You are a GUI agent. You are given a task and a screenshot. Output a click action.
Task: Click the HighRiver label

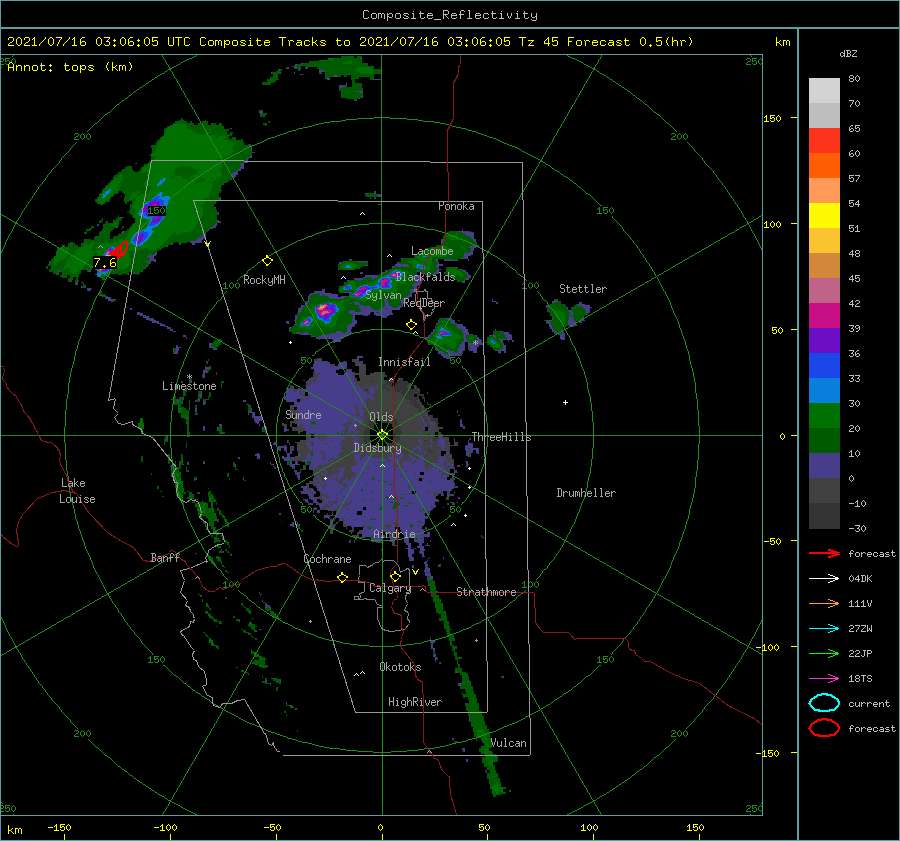click(414, 702)
